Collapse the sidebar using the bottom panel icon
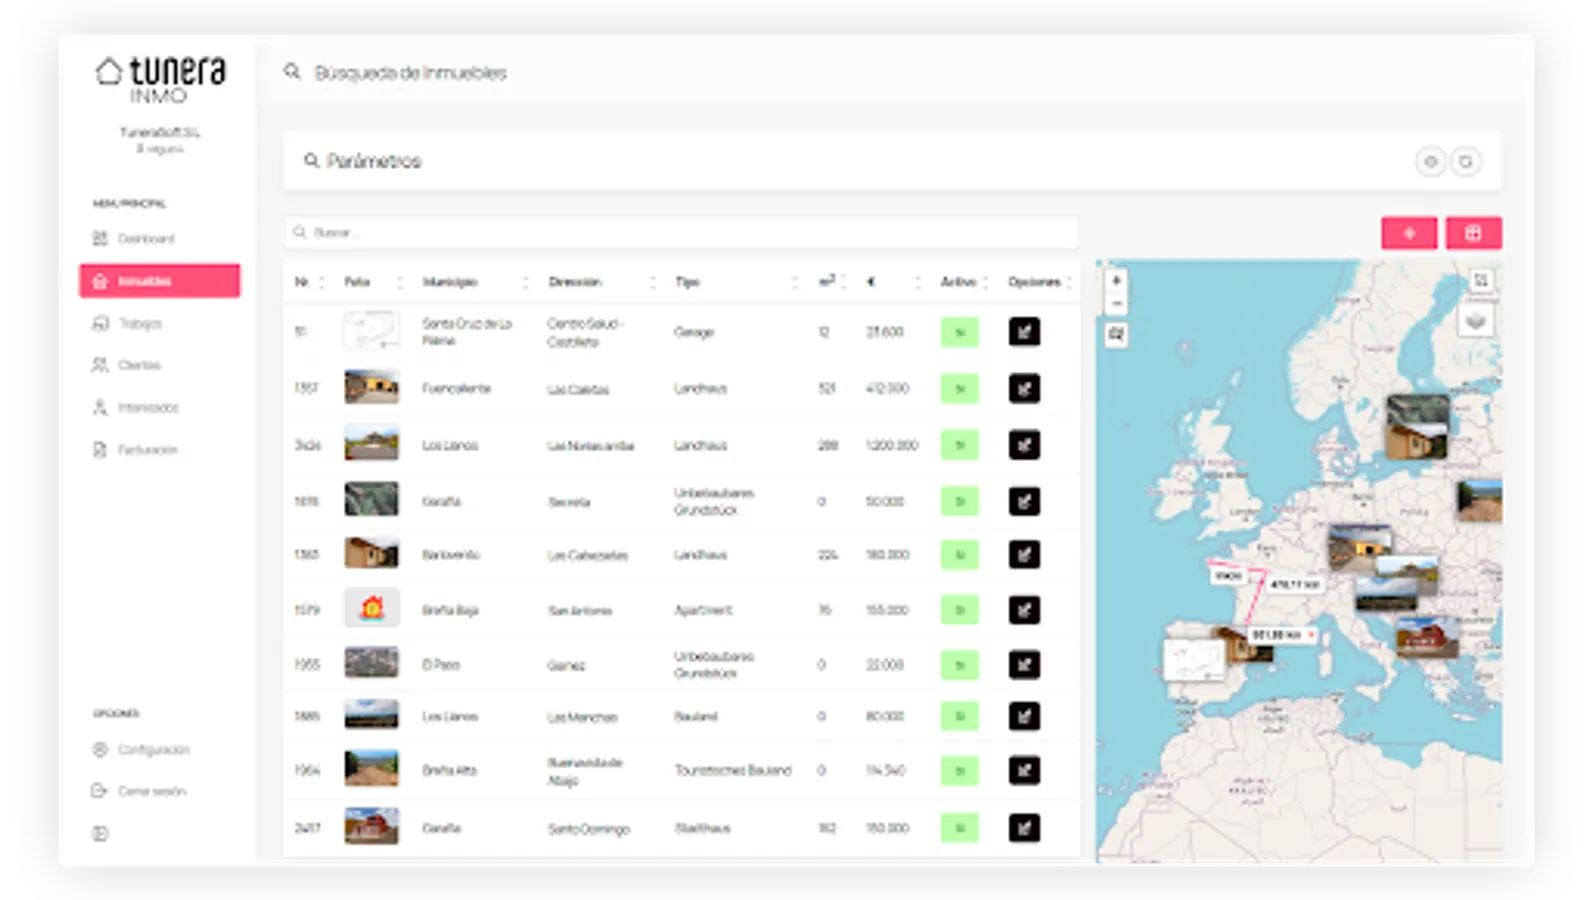The height and width of the screenshot is (900, 1589). (x=100, y=833)
